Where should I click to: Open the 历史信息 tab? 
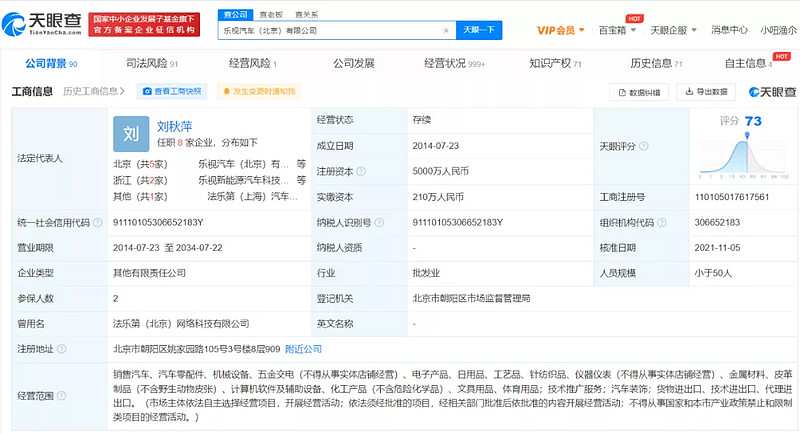[x=656, y=64]
